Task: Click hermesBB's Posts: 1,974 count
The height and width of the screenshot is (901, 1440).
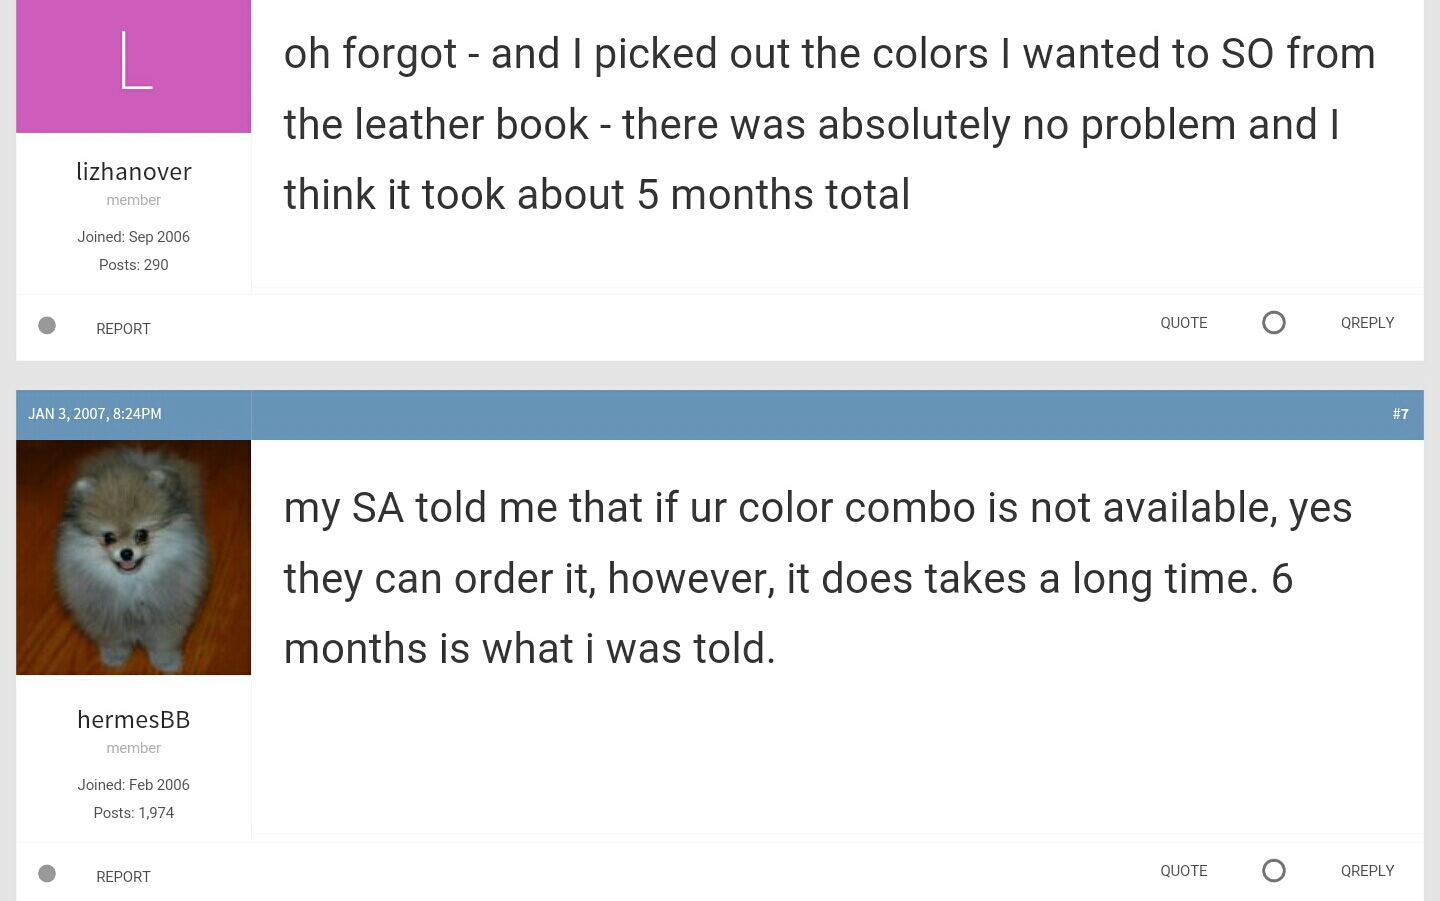Action: tap(134, 813)
